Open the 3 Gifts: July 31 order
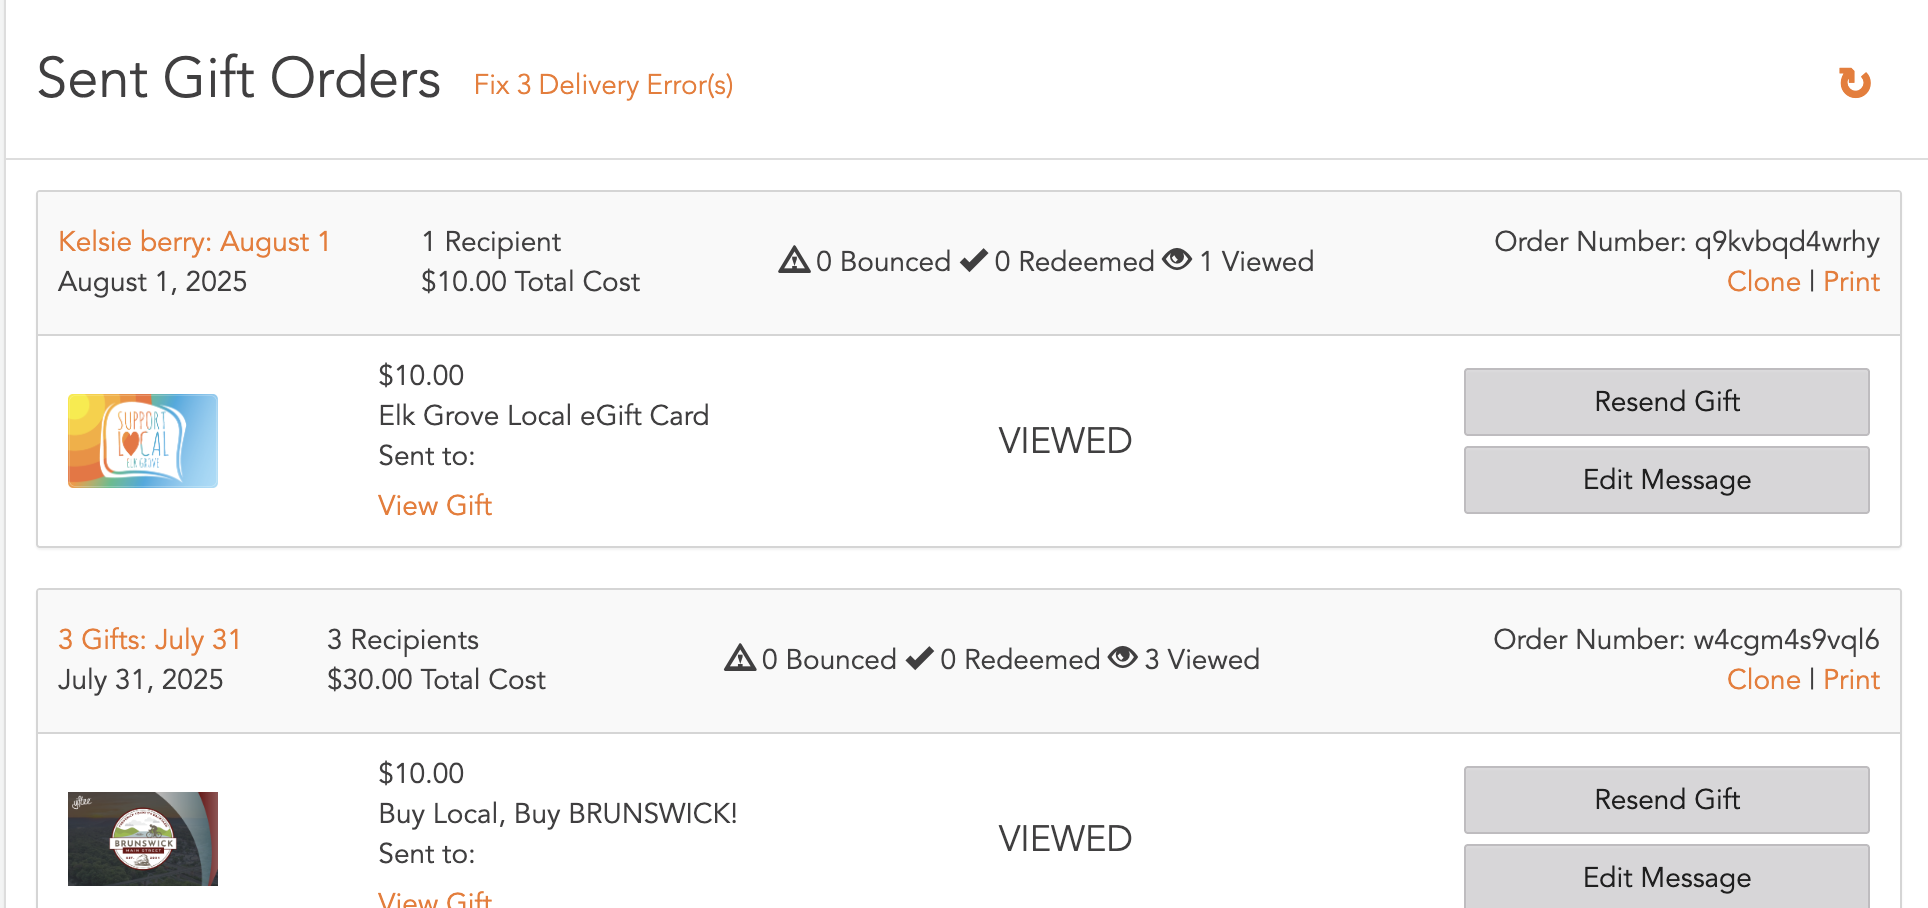1928x908 pixels. tap(150, 640)
